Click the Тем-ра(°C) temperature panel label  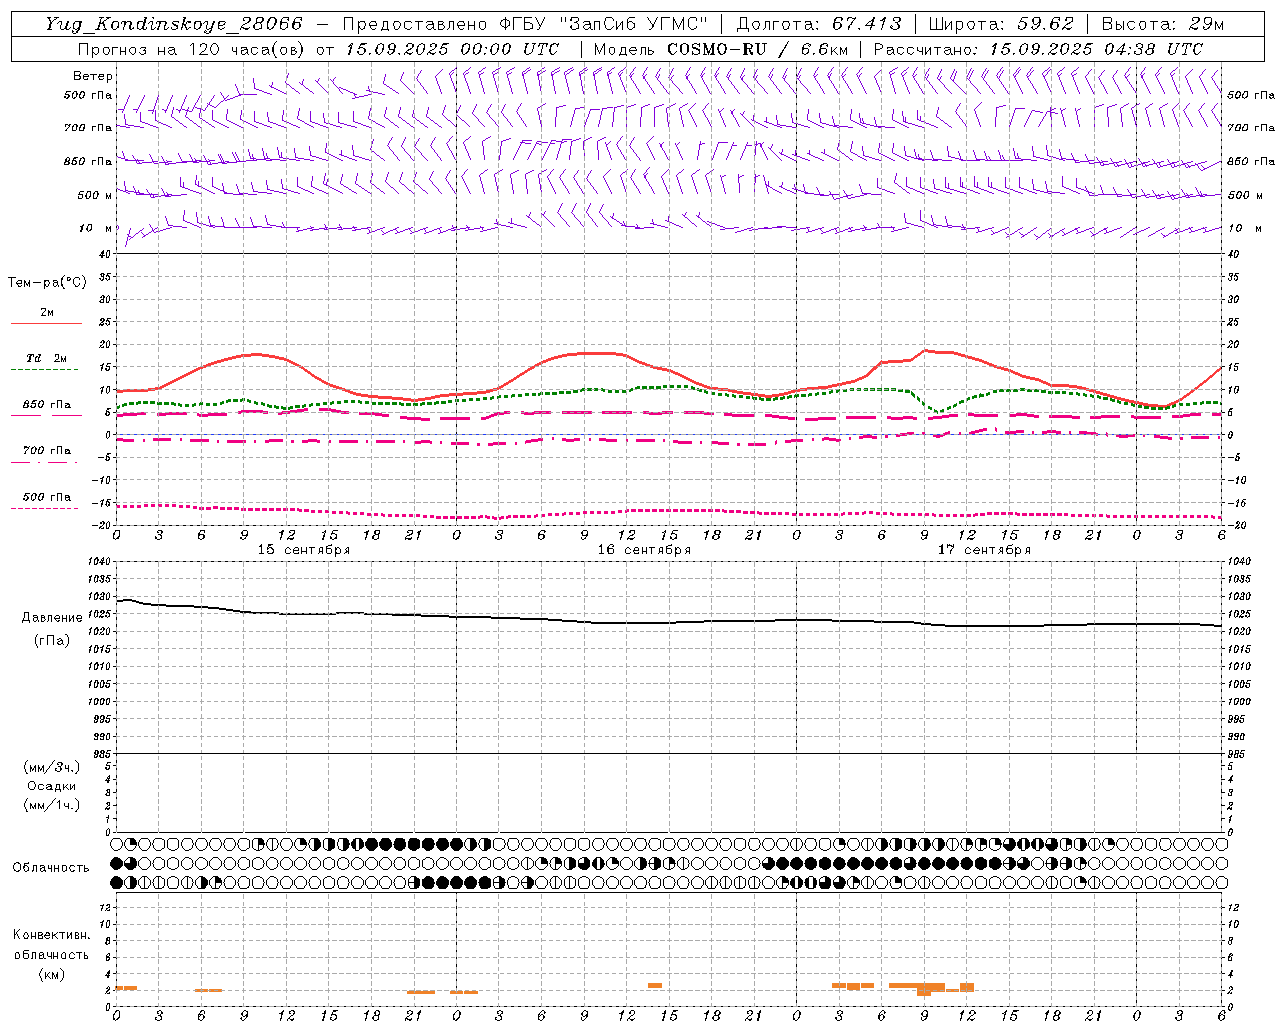pyautogui.click(x=47, y=283)
